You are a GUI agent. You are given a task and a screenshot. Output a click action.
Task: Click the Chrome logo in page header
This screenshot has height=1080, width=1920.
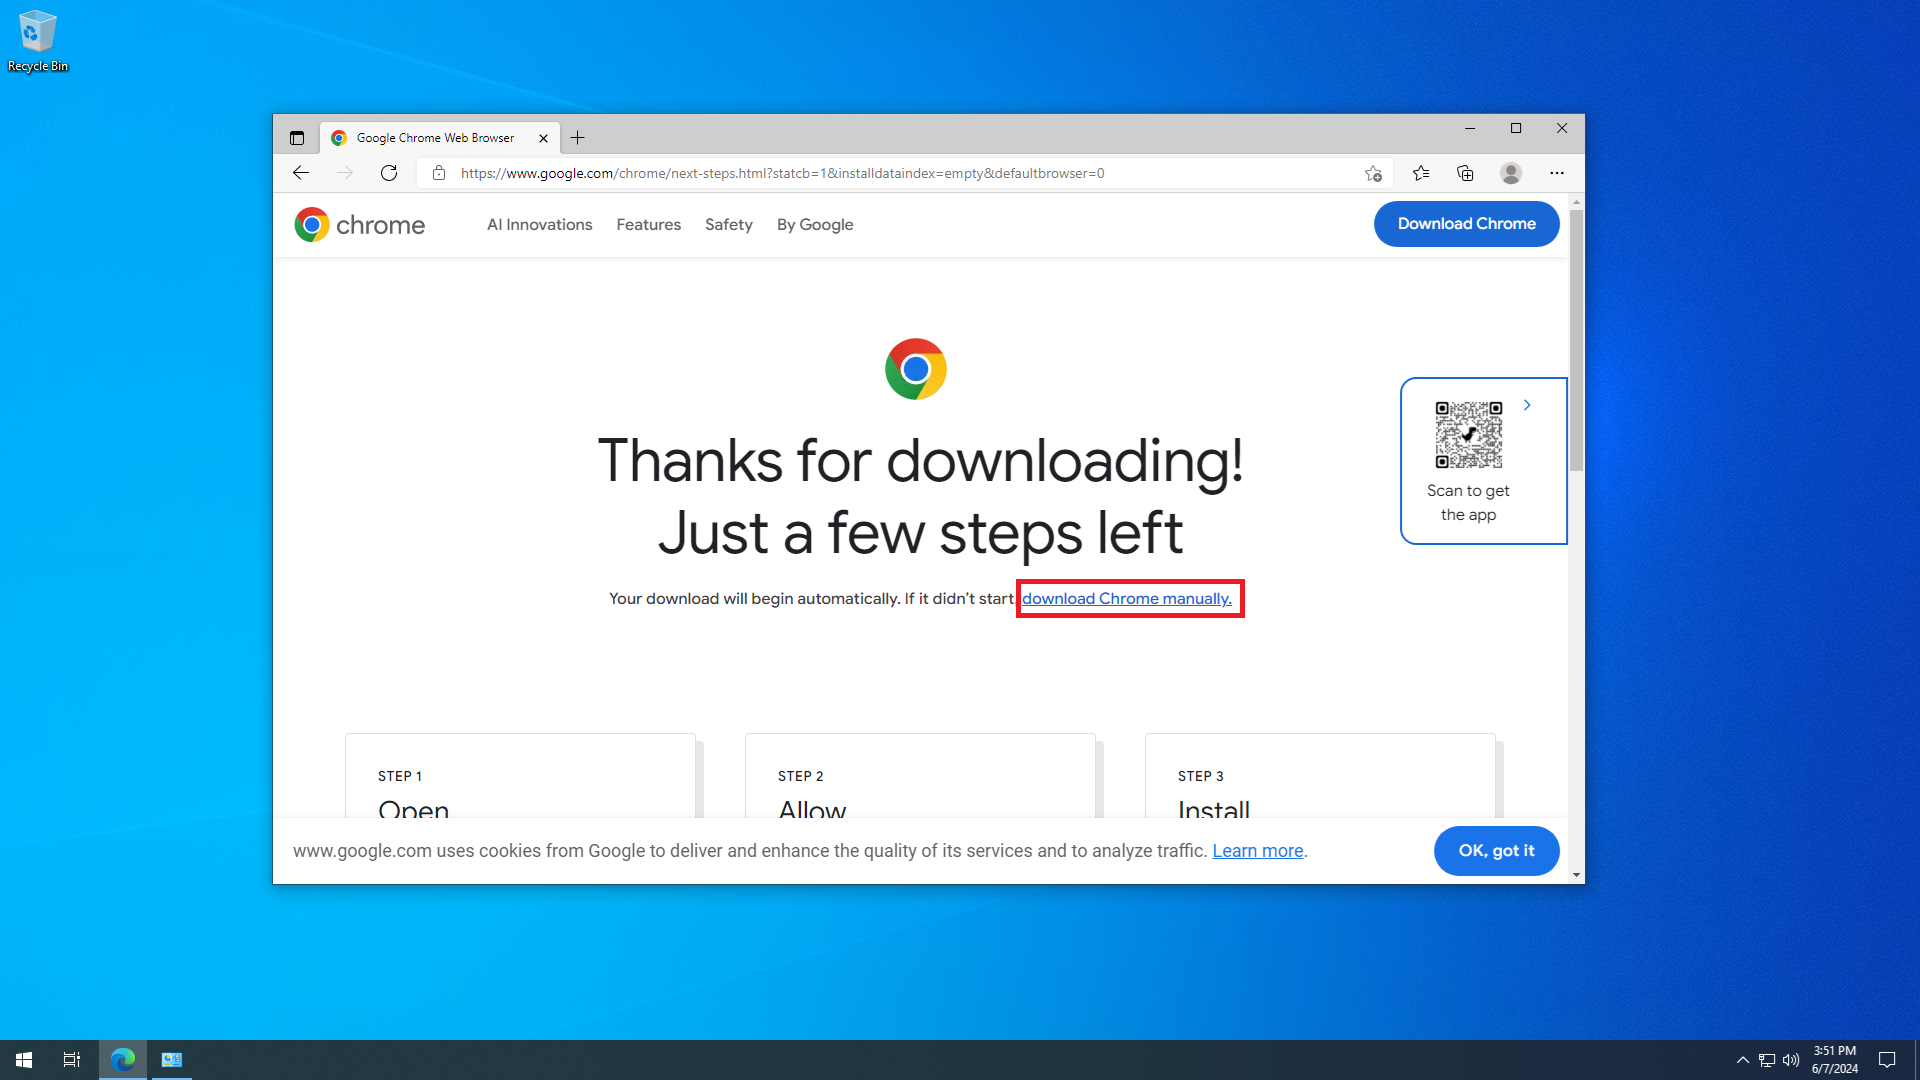(x=360, y=225)
